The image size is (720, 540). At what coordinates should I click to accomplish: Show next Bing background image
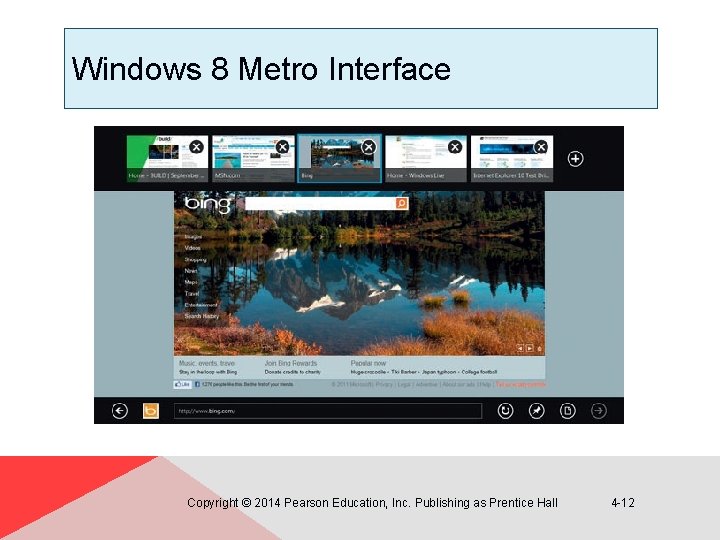click(x=529, y=349)
